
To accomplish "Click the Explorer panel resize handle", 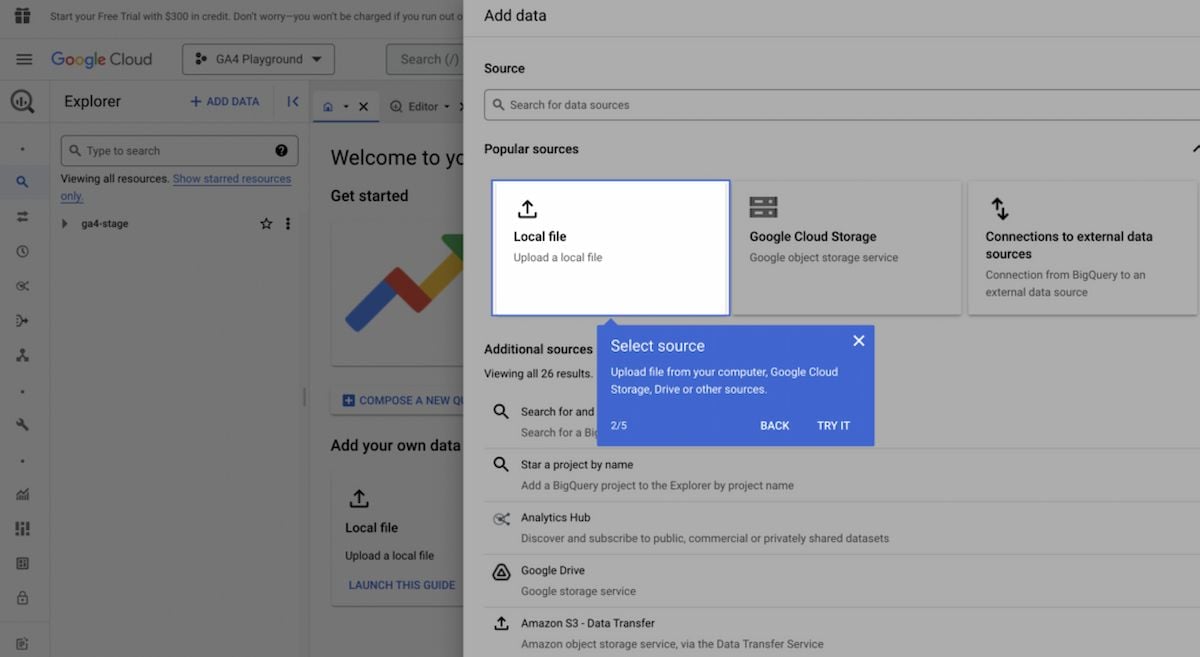I will (304, 397).
